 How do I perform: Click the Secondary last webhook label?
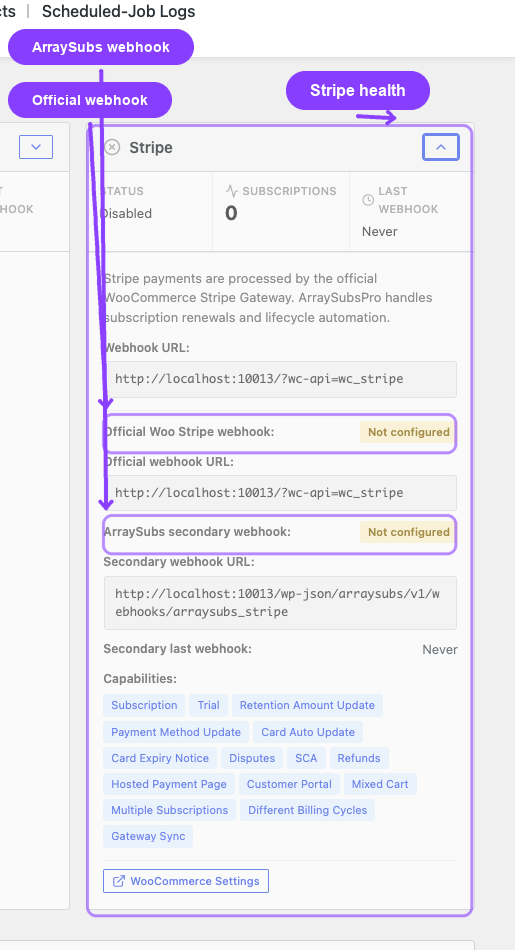177,649
